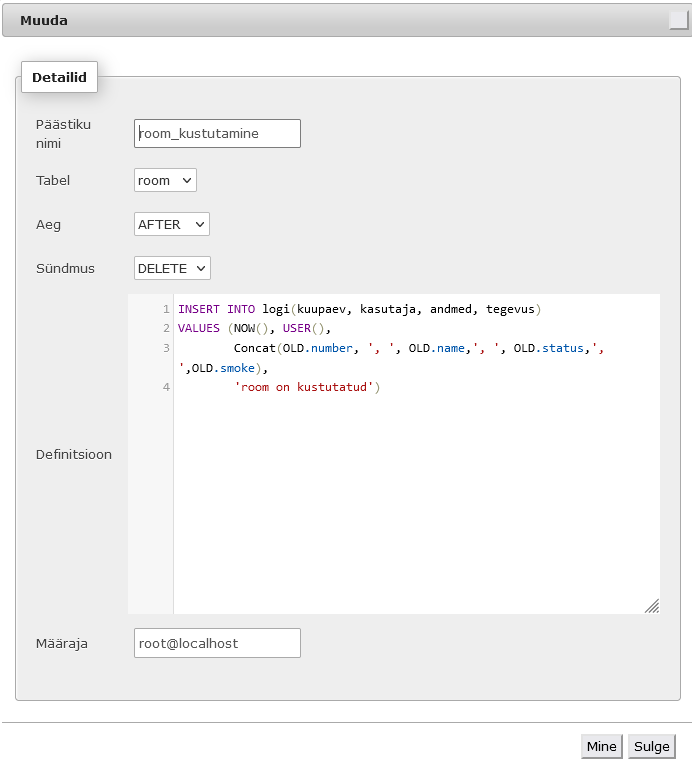Click the Concat function on line 3

coord(254,348)
